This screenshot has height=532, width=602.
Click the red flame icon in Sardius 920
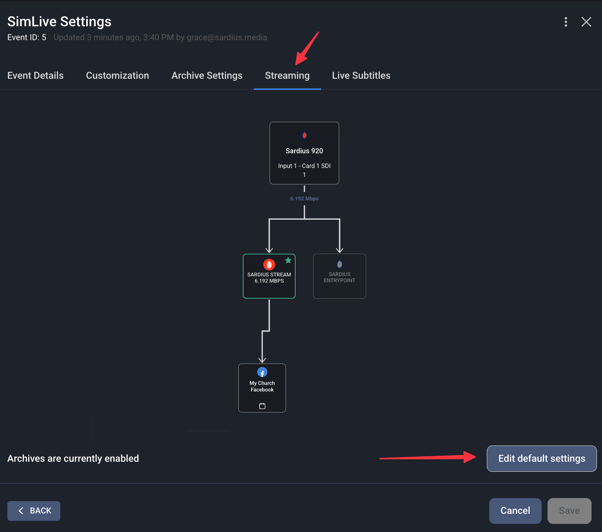point(304,135)
